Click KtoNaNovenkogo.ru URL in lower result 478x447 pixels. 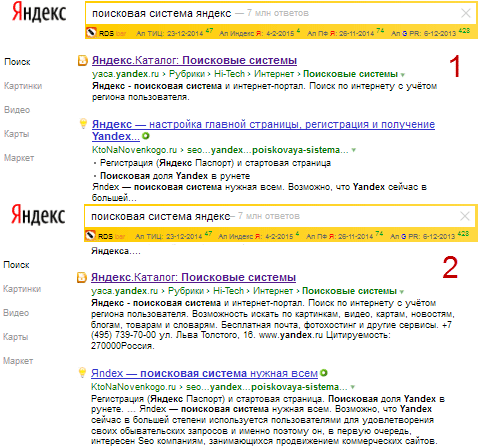(133, 387)
